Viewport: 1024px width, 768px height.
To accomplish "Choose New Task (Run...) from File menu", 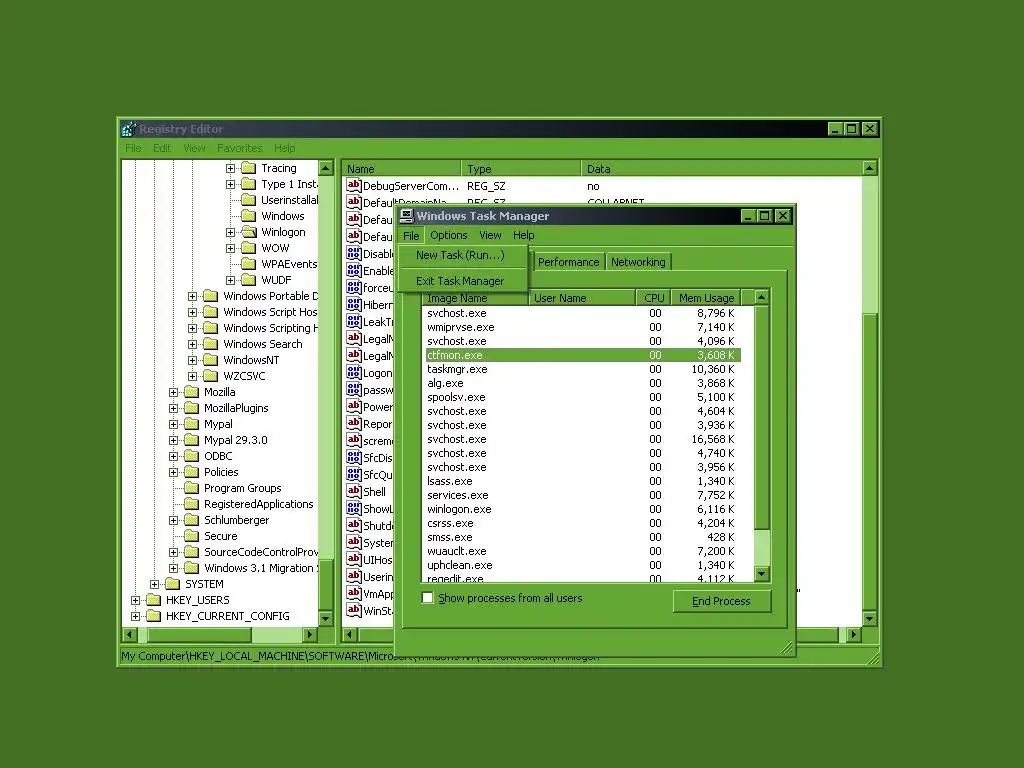I will [460, 255].
